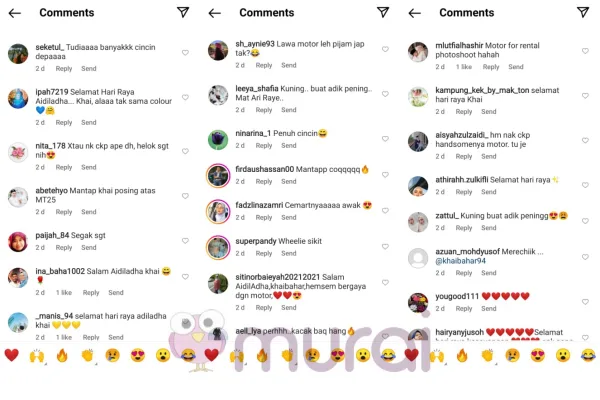The width and height of the screenshot is (600, 400).
Task: Open @khaibahar94 mention link
Action: (460, 261)
